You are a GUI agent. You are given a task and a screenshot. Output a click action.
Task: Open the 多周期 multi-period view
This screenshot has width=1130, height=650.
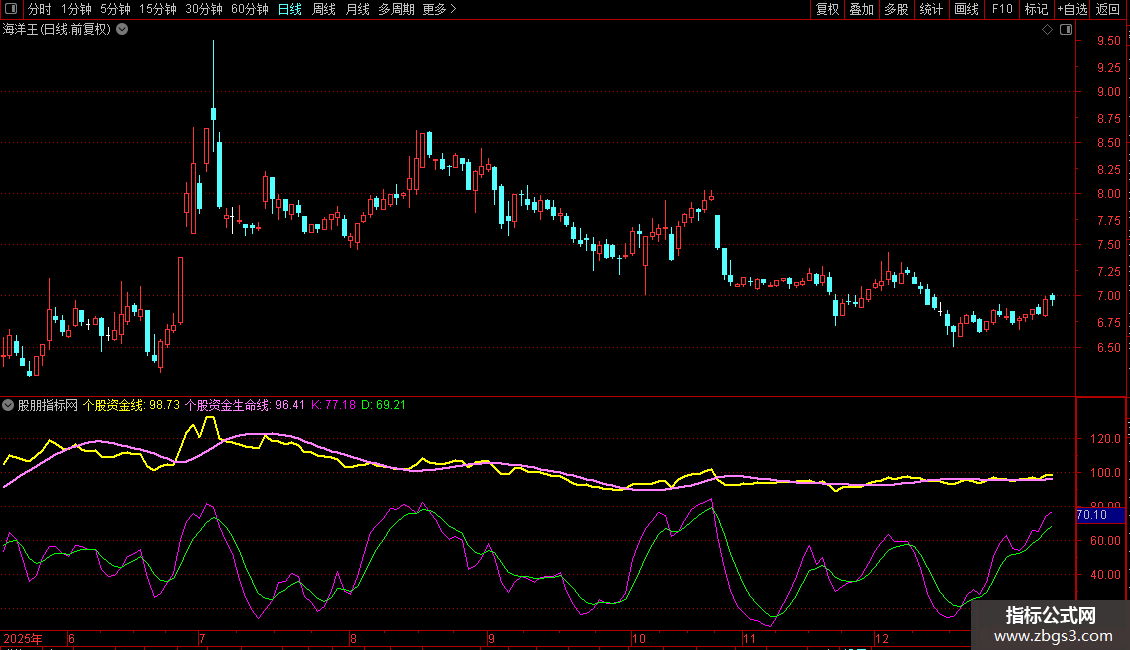point(397,10)
